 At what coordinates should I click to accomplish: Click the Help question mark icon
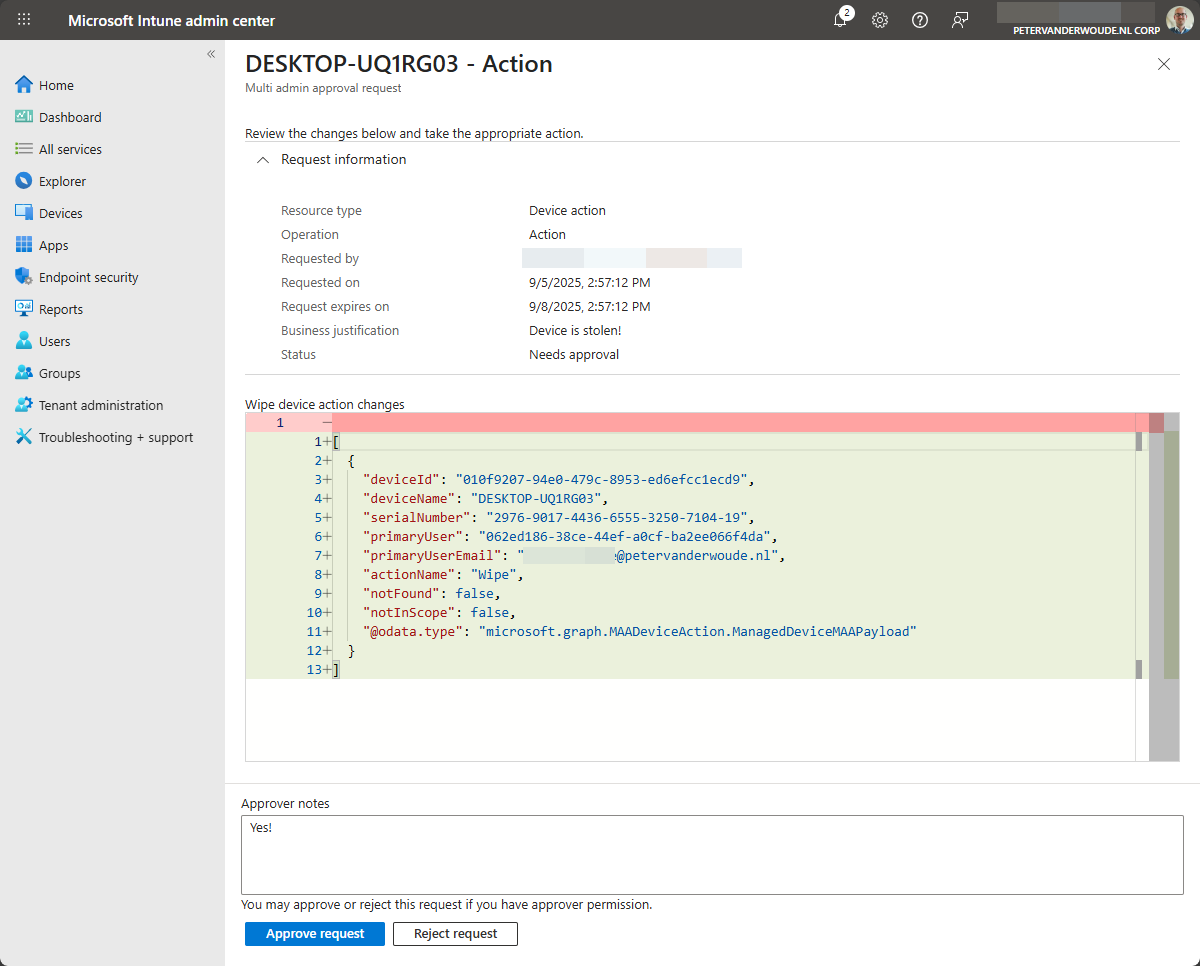click(x=920, y=20)
